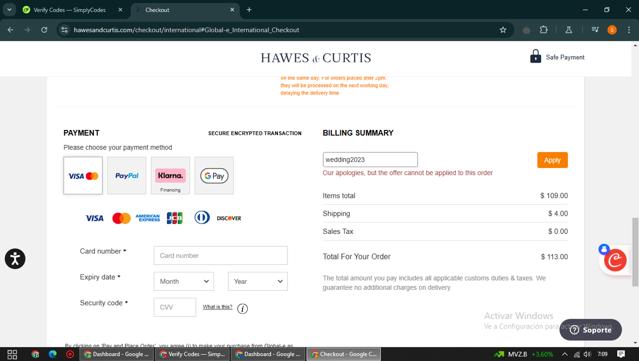The width and height of the screenshot is (639, 361).
Task: Apply the promo code with Apply button
Action: [552, 160]
